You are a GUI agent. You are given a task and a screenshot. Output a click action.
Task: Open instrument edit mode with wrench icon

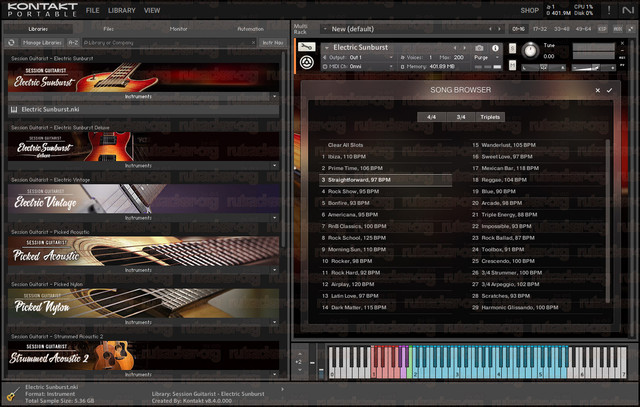[306, 47]
